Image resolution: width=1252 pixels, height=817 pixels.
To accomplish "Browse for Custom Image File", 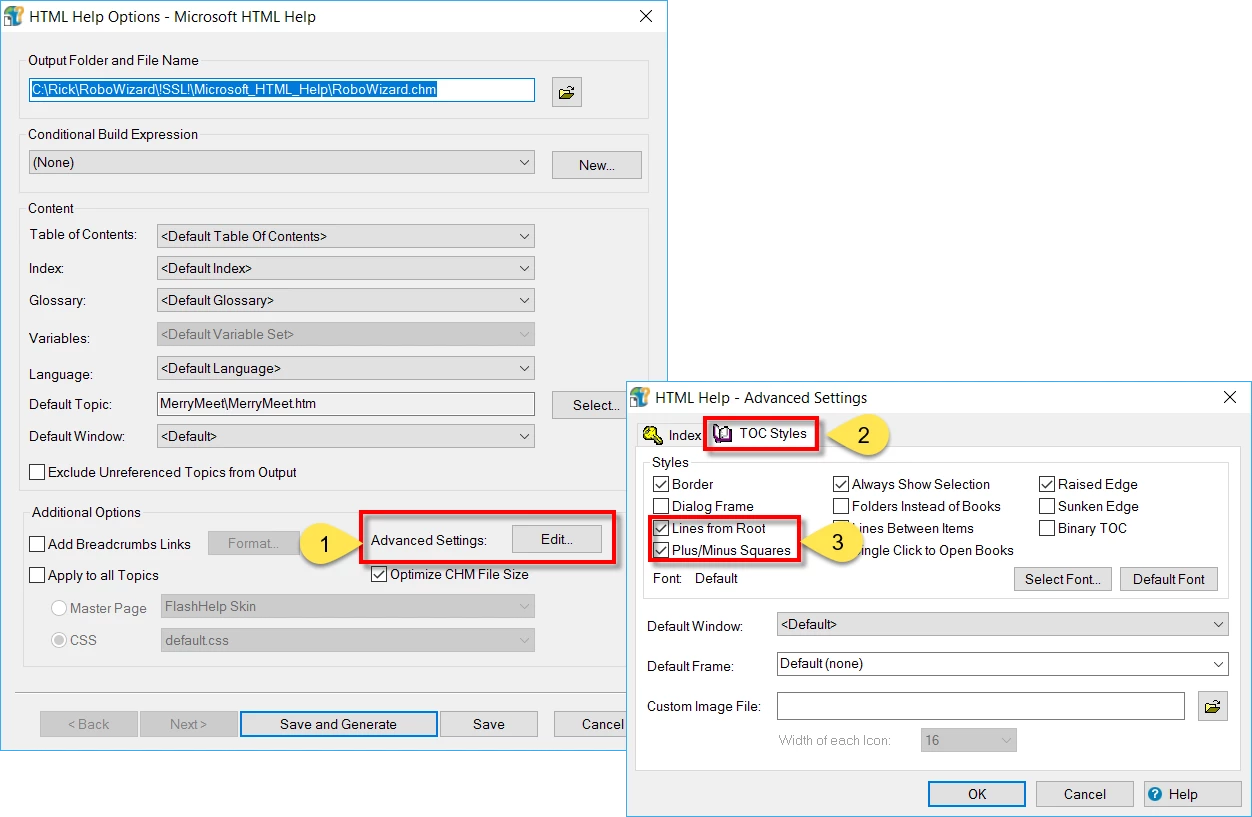I will coord(1212,706).
